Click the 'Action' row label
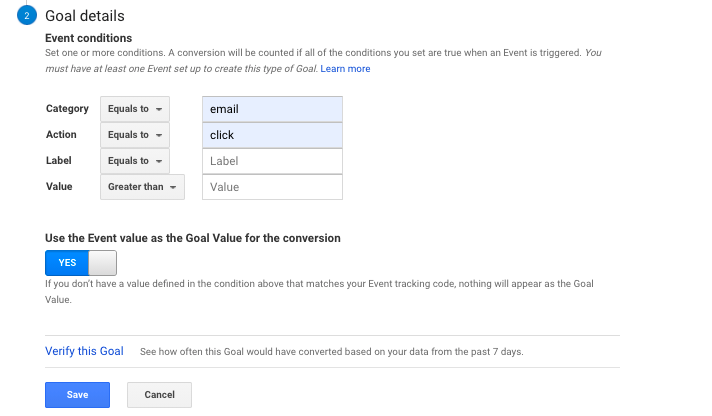Viewport: 712px width, 416px height. pyautogui.click(x=61, y=135)
